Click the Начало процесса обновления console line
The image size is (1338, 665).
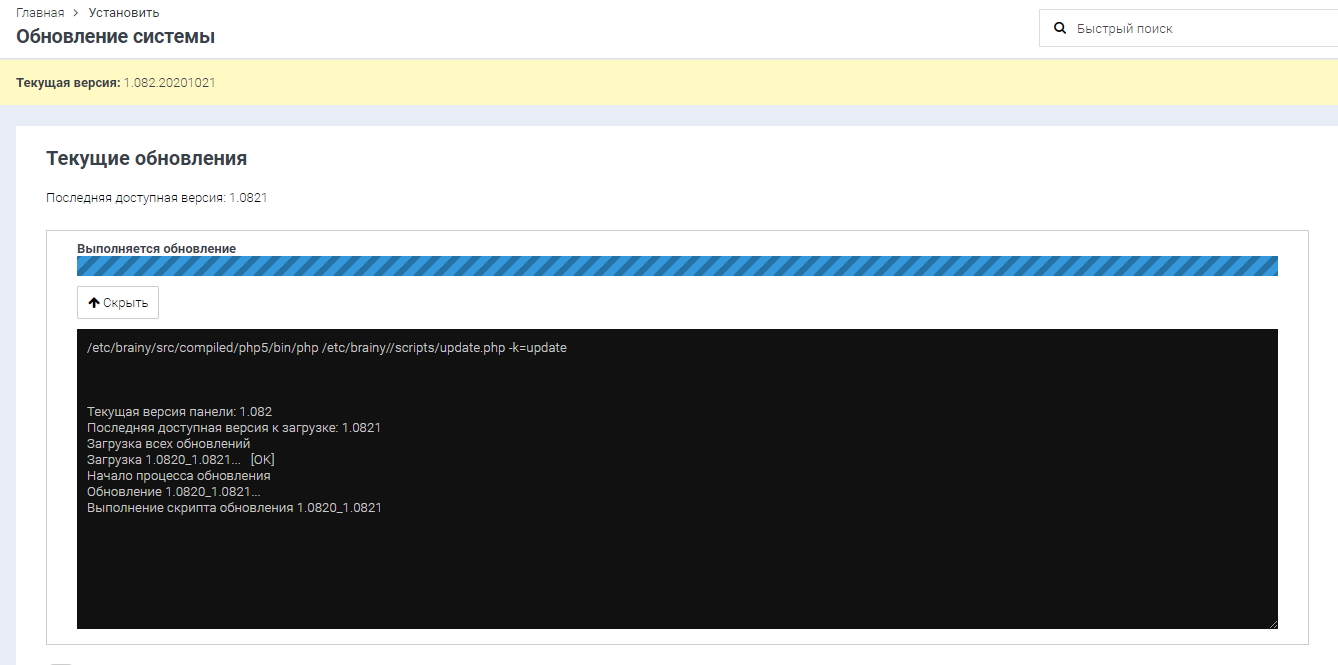pyautogui.click(x=178, y=475)
